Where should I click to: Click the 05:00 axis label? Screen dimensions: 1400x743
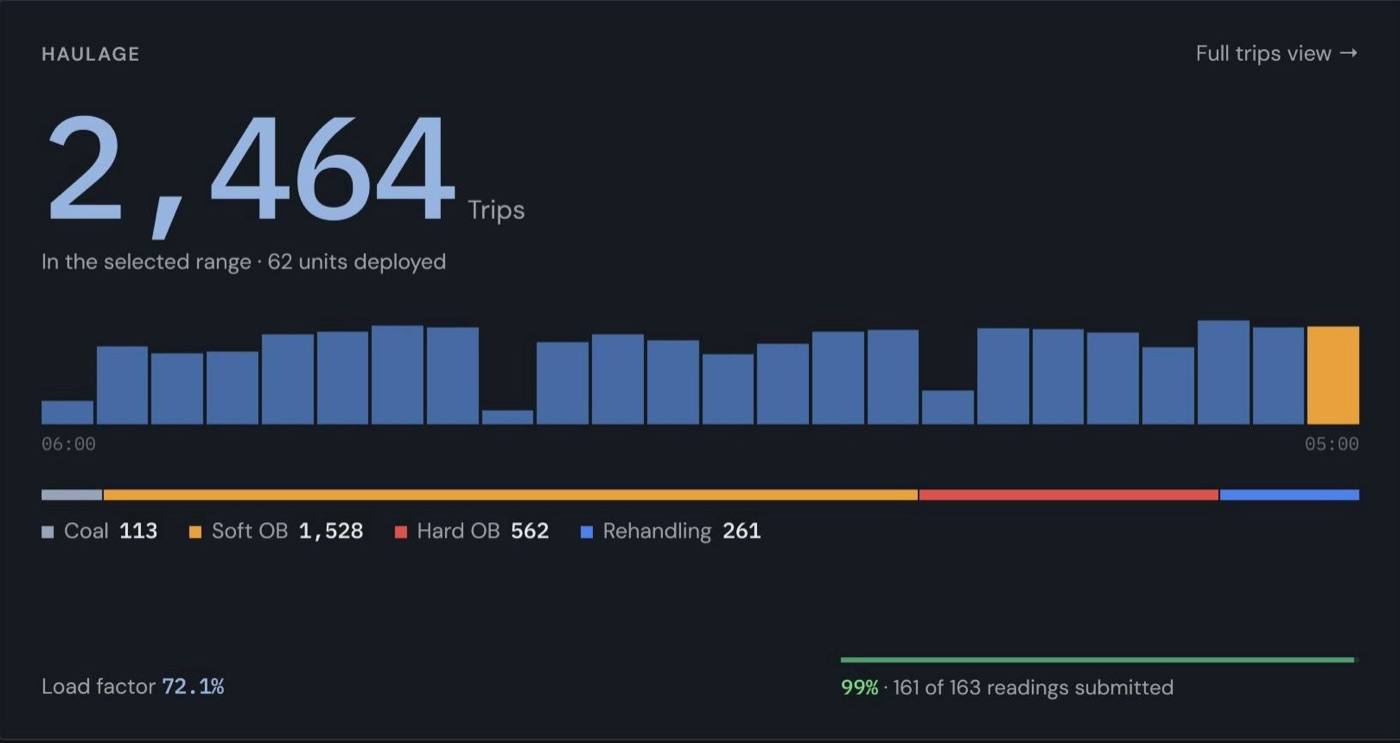[x=1332, y=444]
